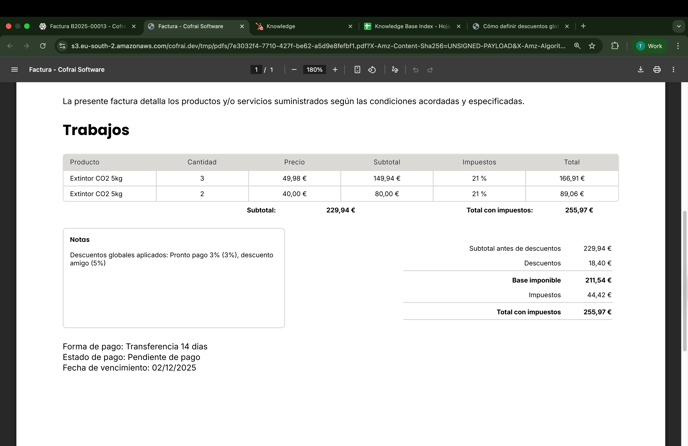Click Base imponible value 211,54 €
This screenshot has height=446, width=688.
tap(598, 280)
